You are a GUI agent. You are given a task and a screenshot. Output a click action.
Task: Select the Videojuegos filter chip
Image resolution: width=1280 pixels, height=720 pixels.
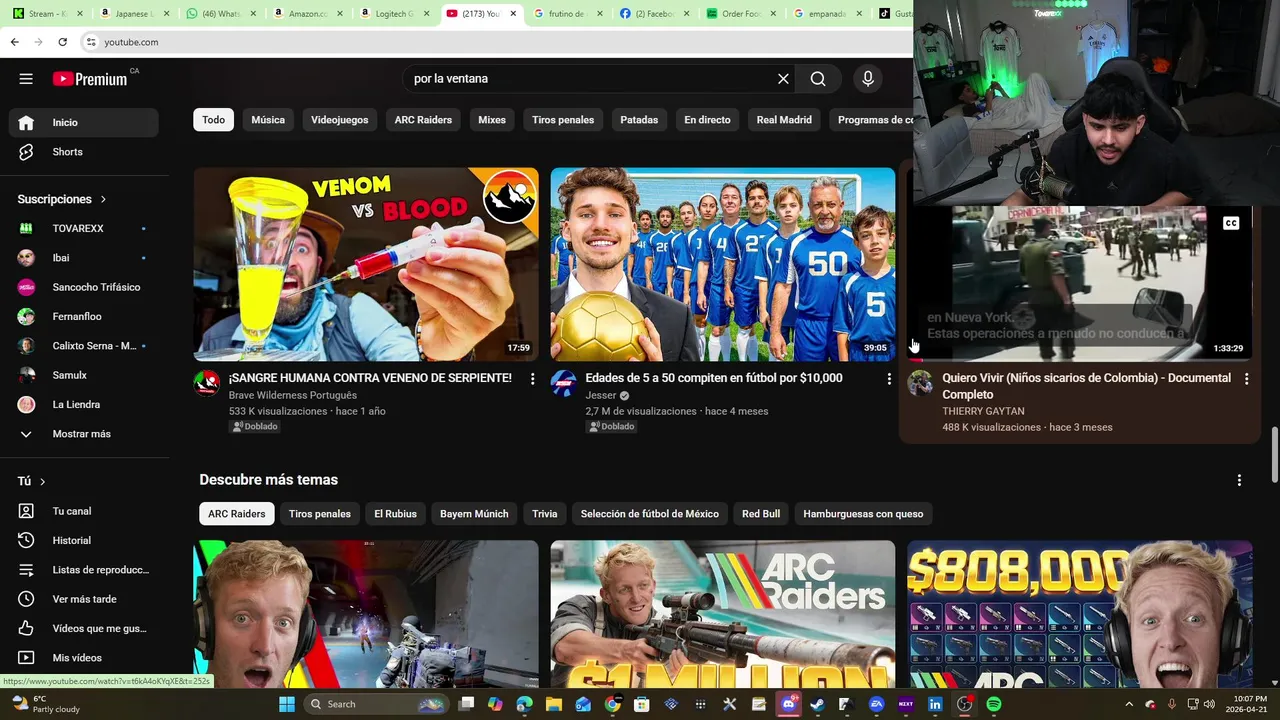click(x=339, y=120)
